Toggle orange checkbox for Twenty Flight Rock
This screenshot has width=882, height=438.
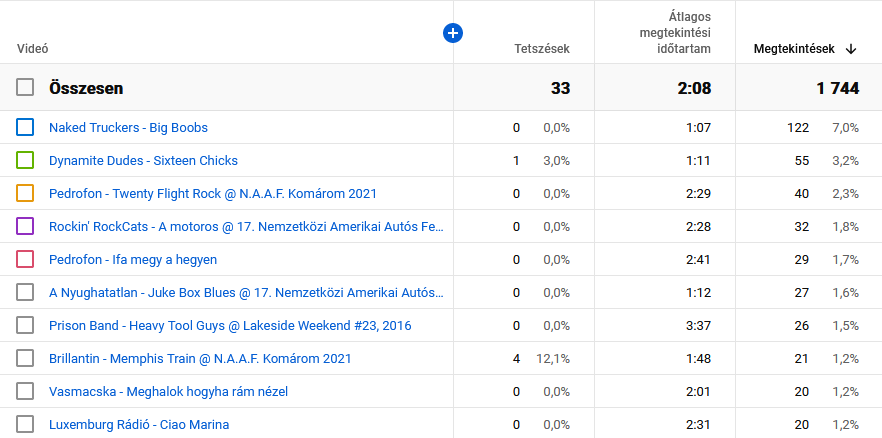pos(25,193)
